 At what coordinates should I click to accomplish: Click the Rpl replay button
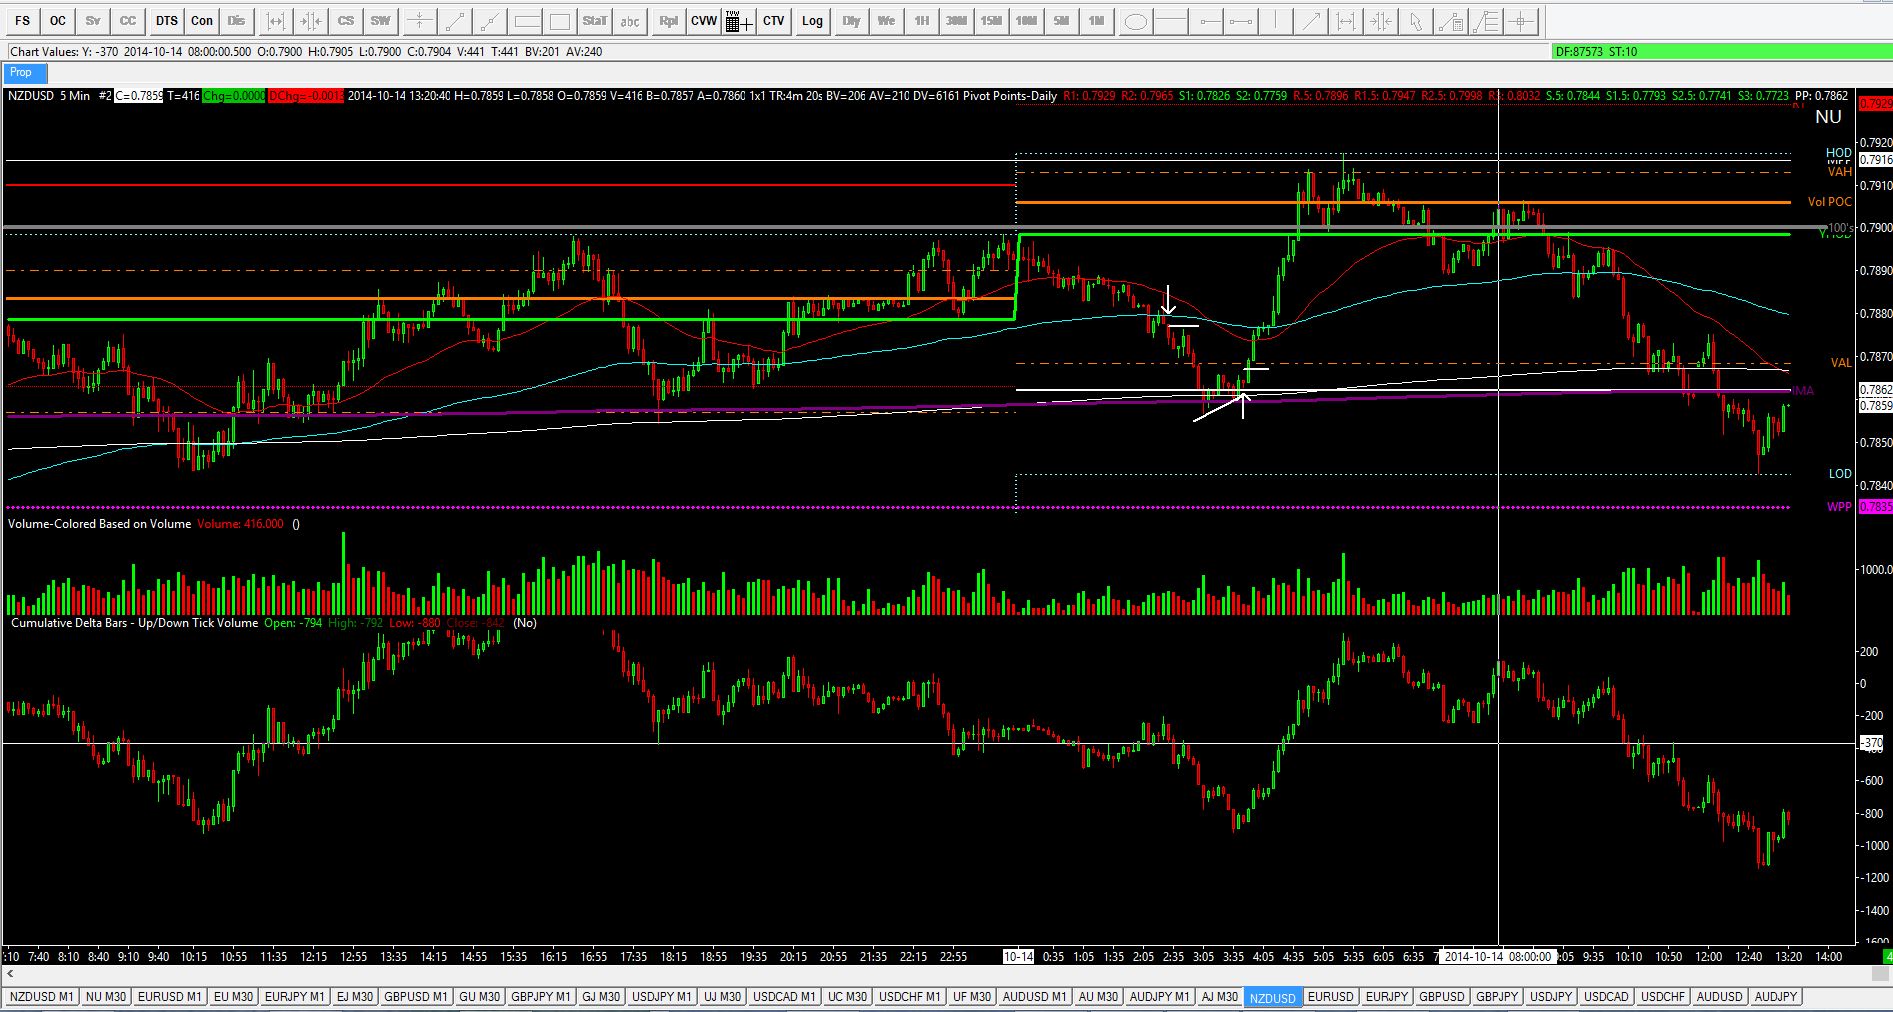(669, 21)
